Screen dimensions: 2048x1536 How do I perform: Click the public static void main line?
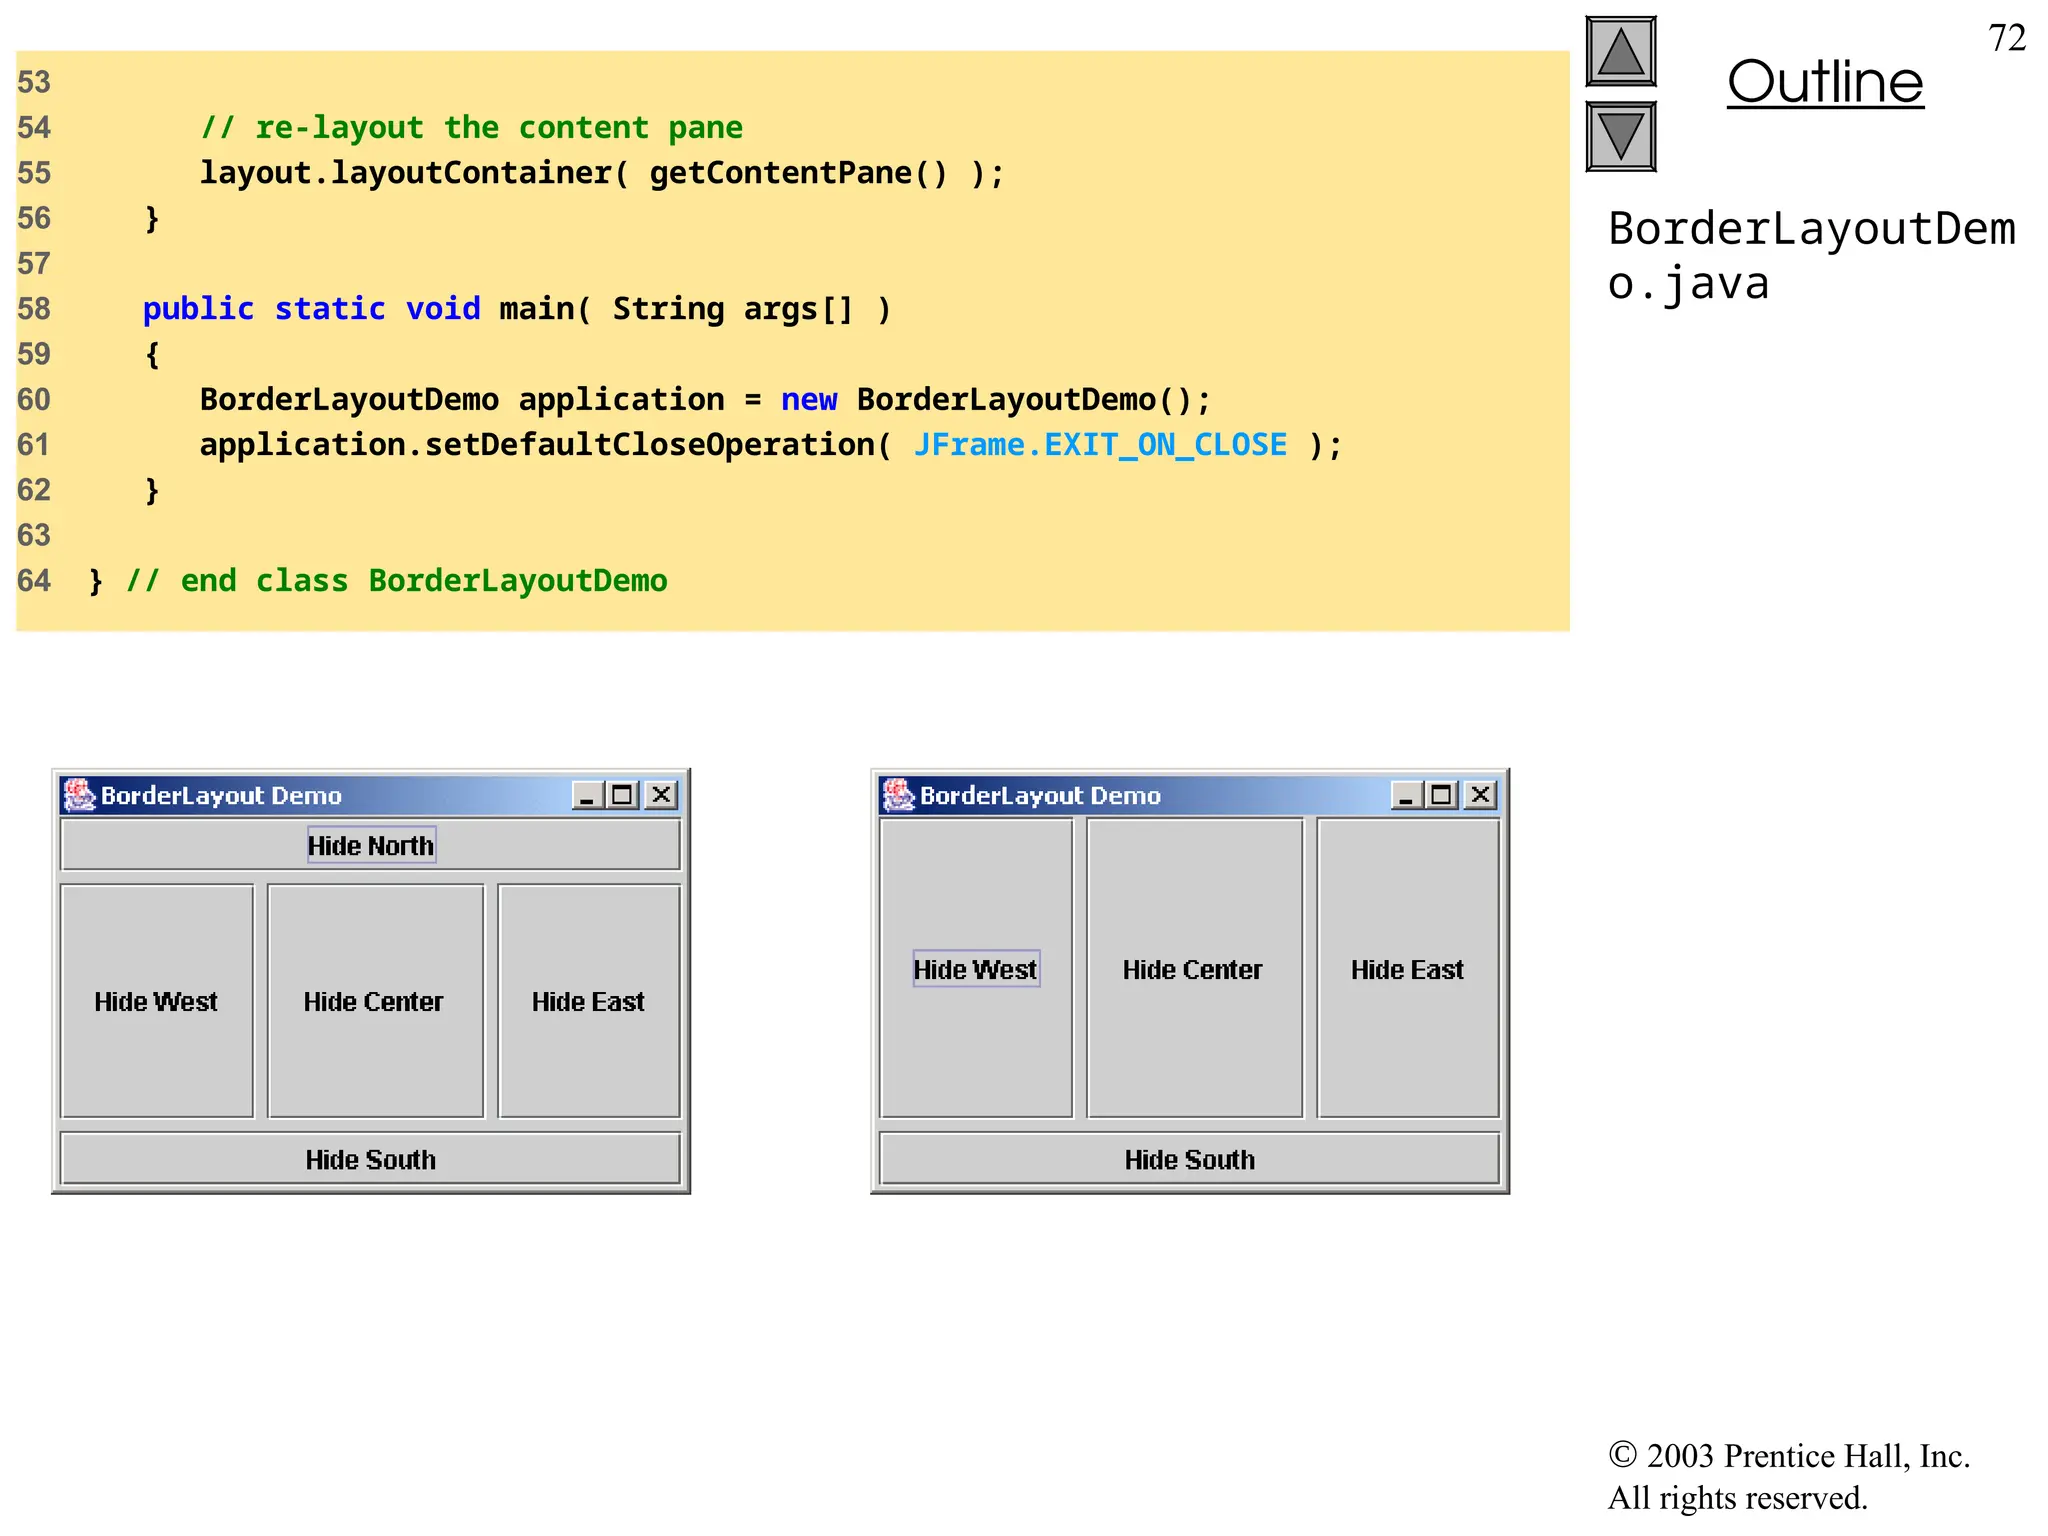point(516,309)
